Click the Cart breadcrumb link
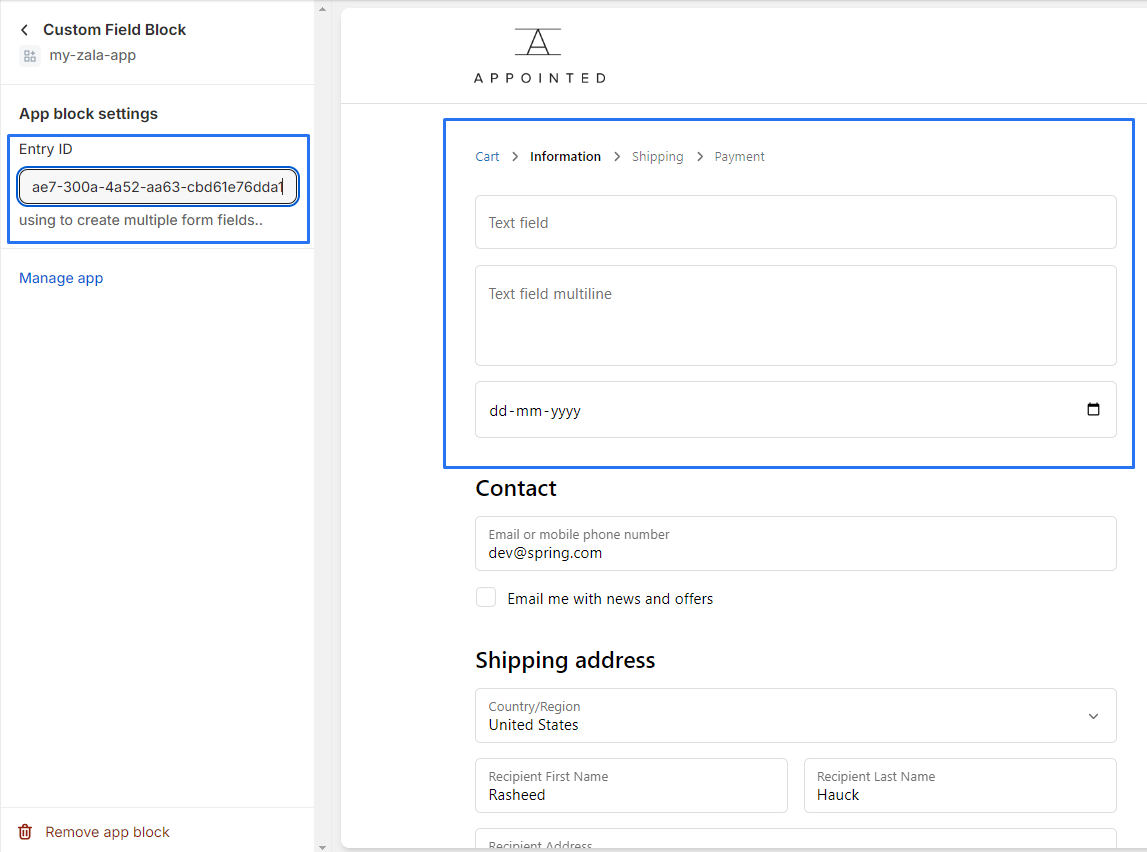The height and width of the screenshot is (852, 1147). (487, 157)
